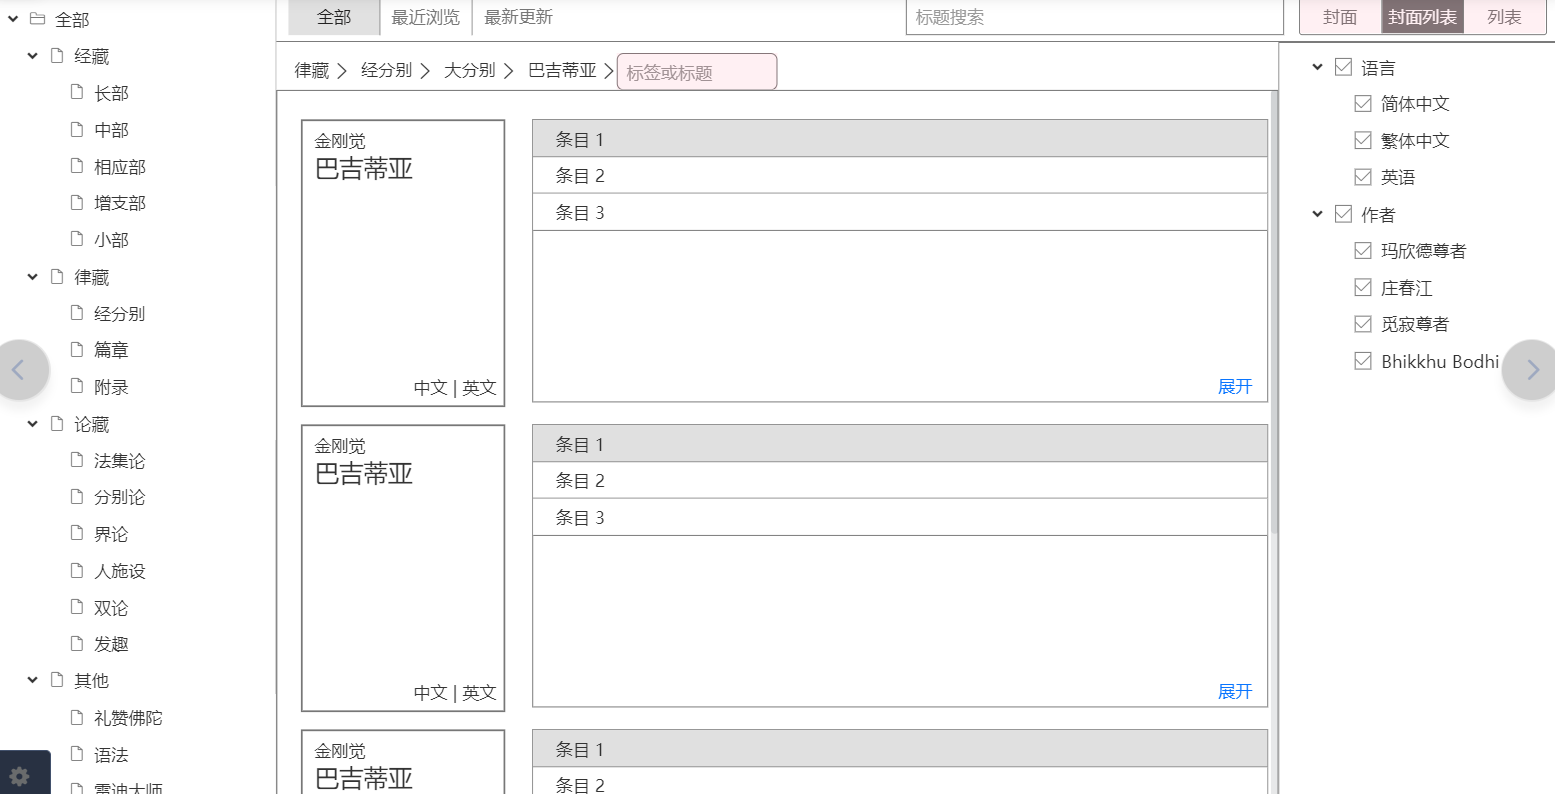Click the file icon next to 语法
Viewport: 1555px width, 794px height.
tap(77, 754)
